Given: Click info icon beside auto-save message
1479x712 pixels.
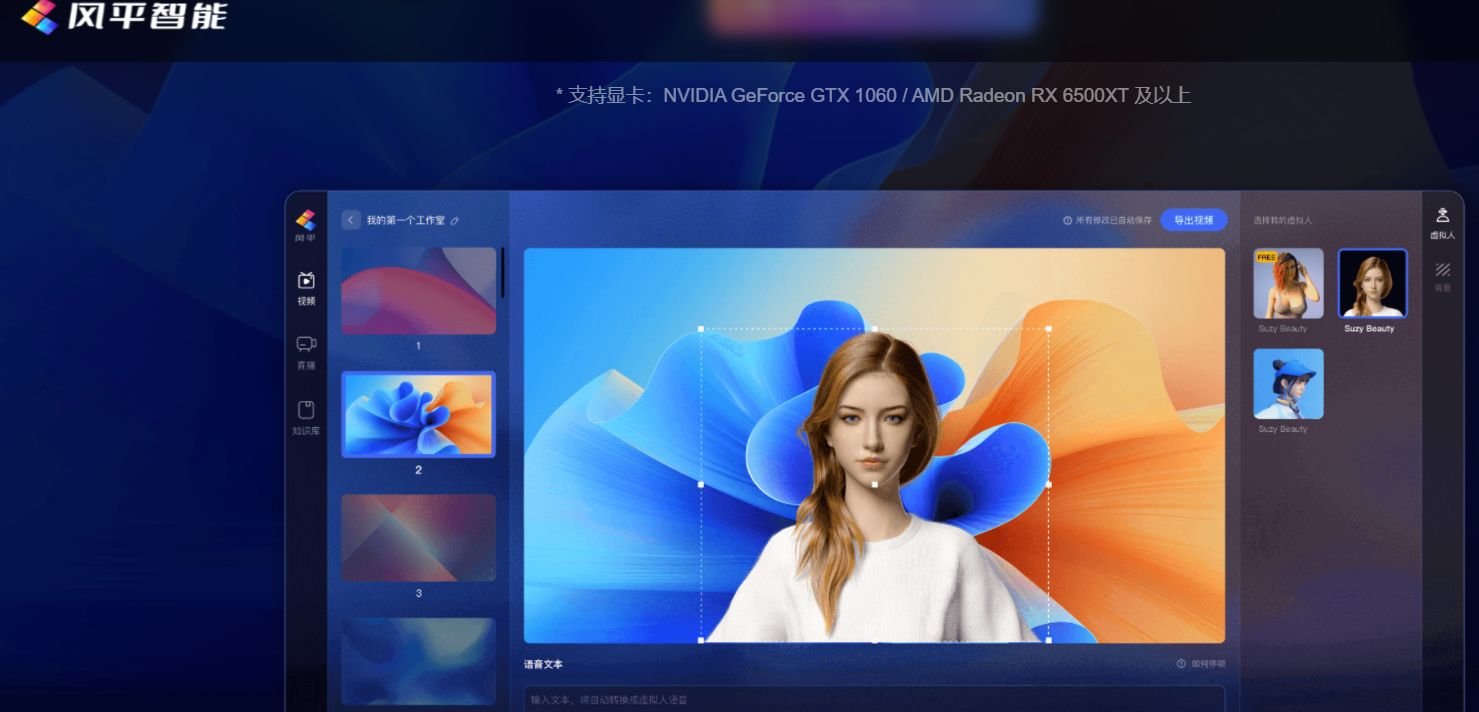Looking at the screenshot, I should [1067, 221].
